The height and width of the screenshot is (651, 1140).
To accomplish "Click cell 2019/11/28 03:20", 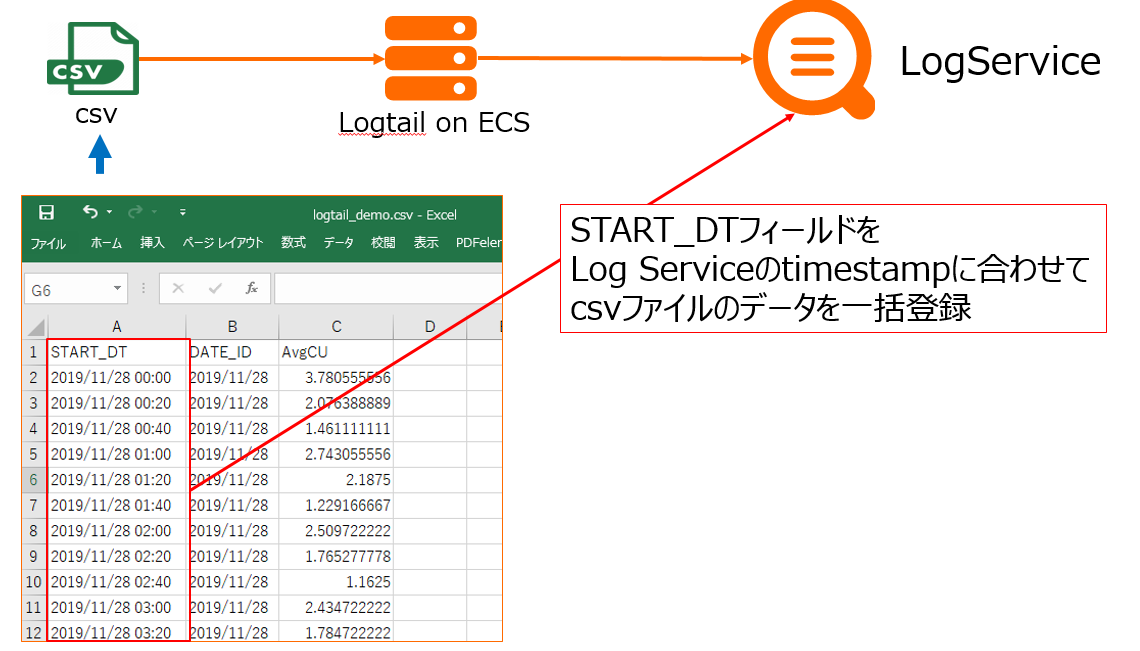I will pyautogui.click(x=116, y=632).
